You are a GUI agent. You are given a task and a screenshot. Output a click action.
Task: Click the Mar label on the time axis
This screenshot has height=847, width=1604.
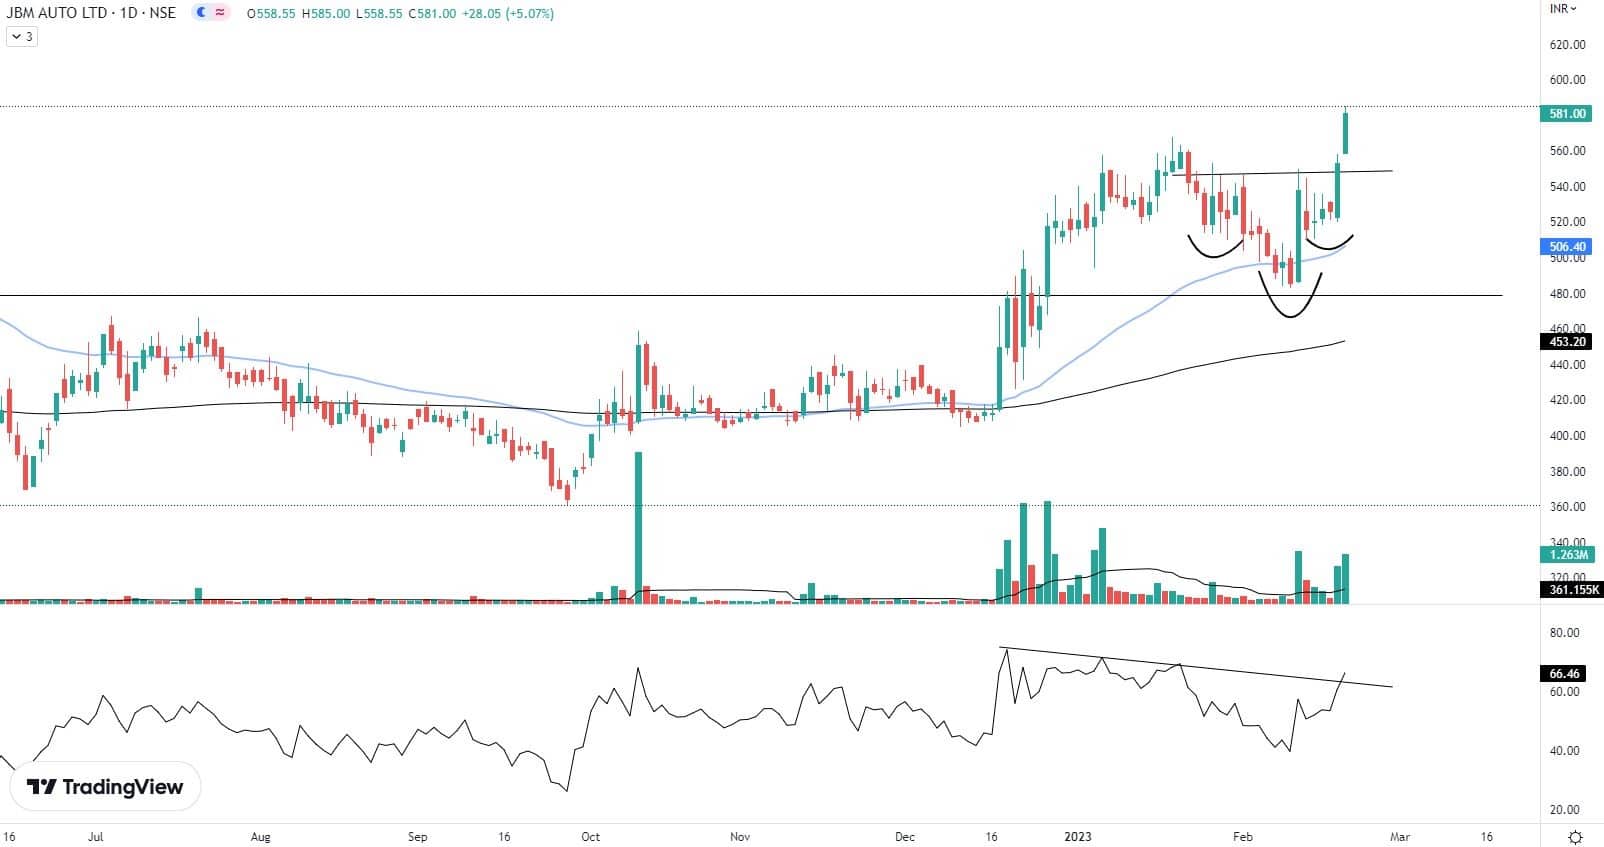(1399, 836)
